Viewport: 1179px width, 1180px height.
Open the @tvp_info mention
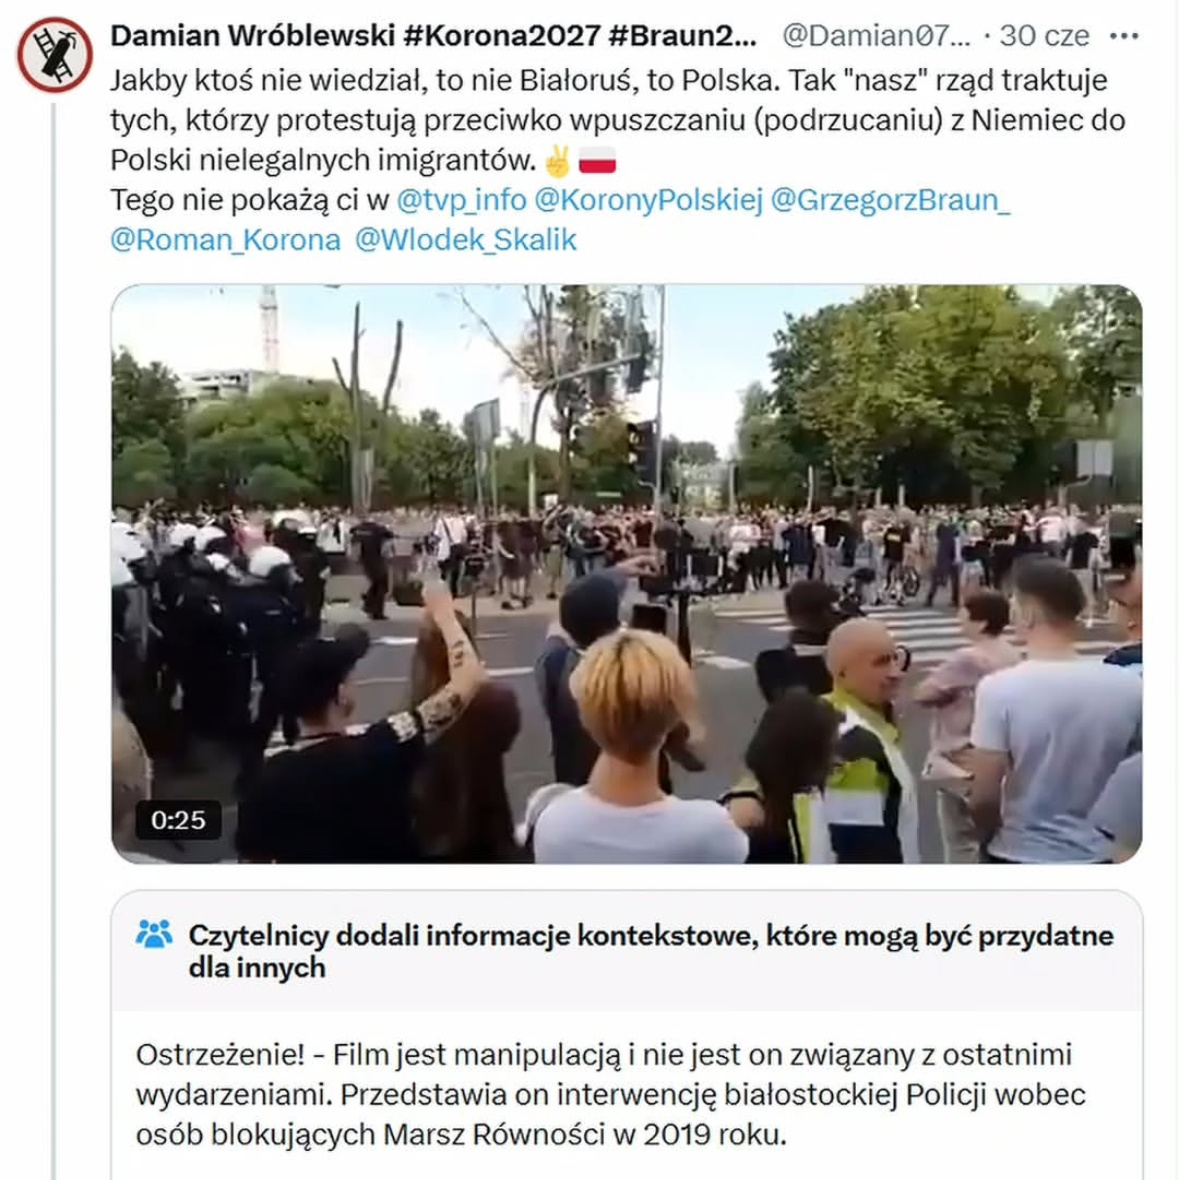tap(461, 200)
